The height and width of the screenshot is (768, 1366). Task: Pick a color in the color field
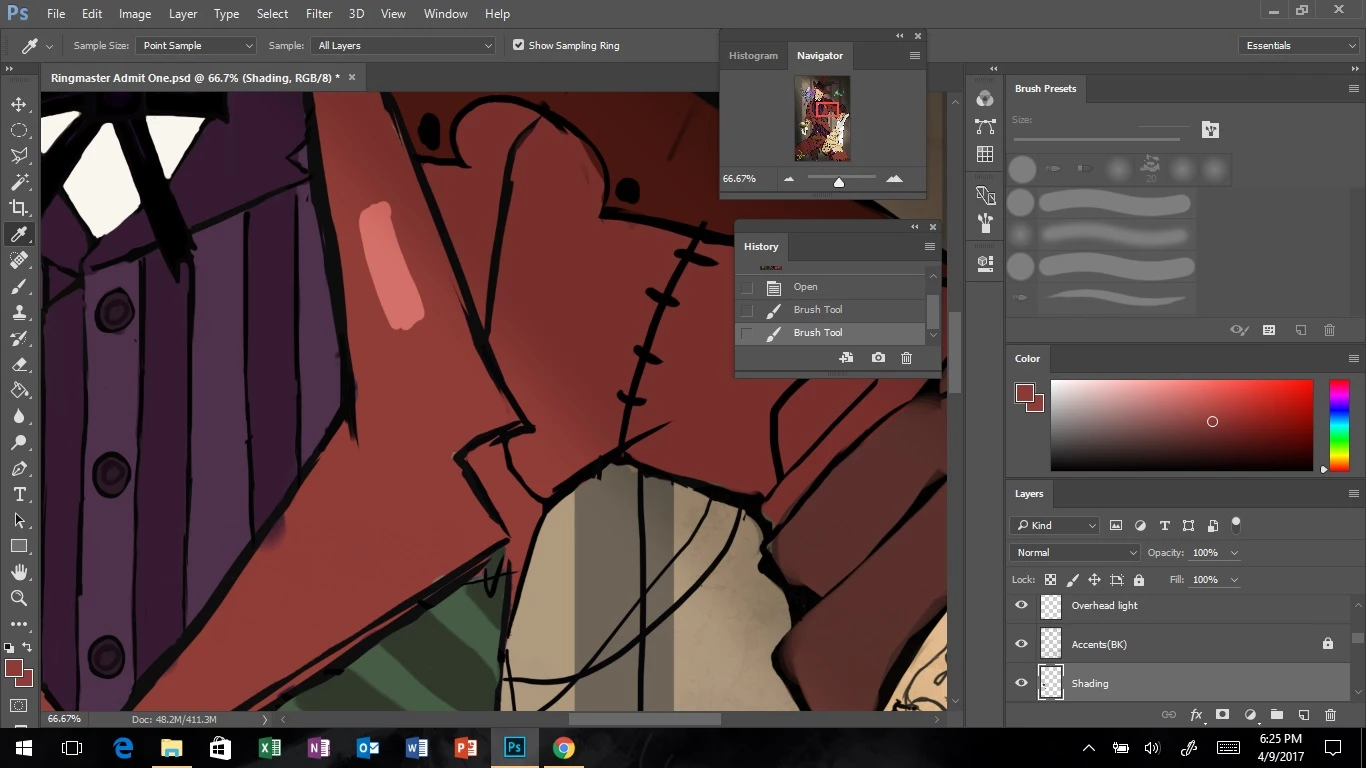pyautogui.click(x=1181, y=424)
